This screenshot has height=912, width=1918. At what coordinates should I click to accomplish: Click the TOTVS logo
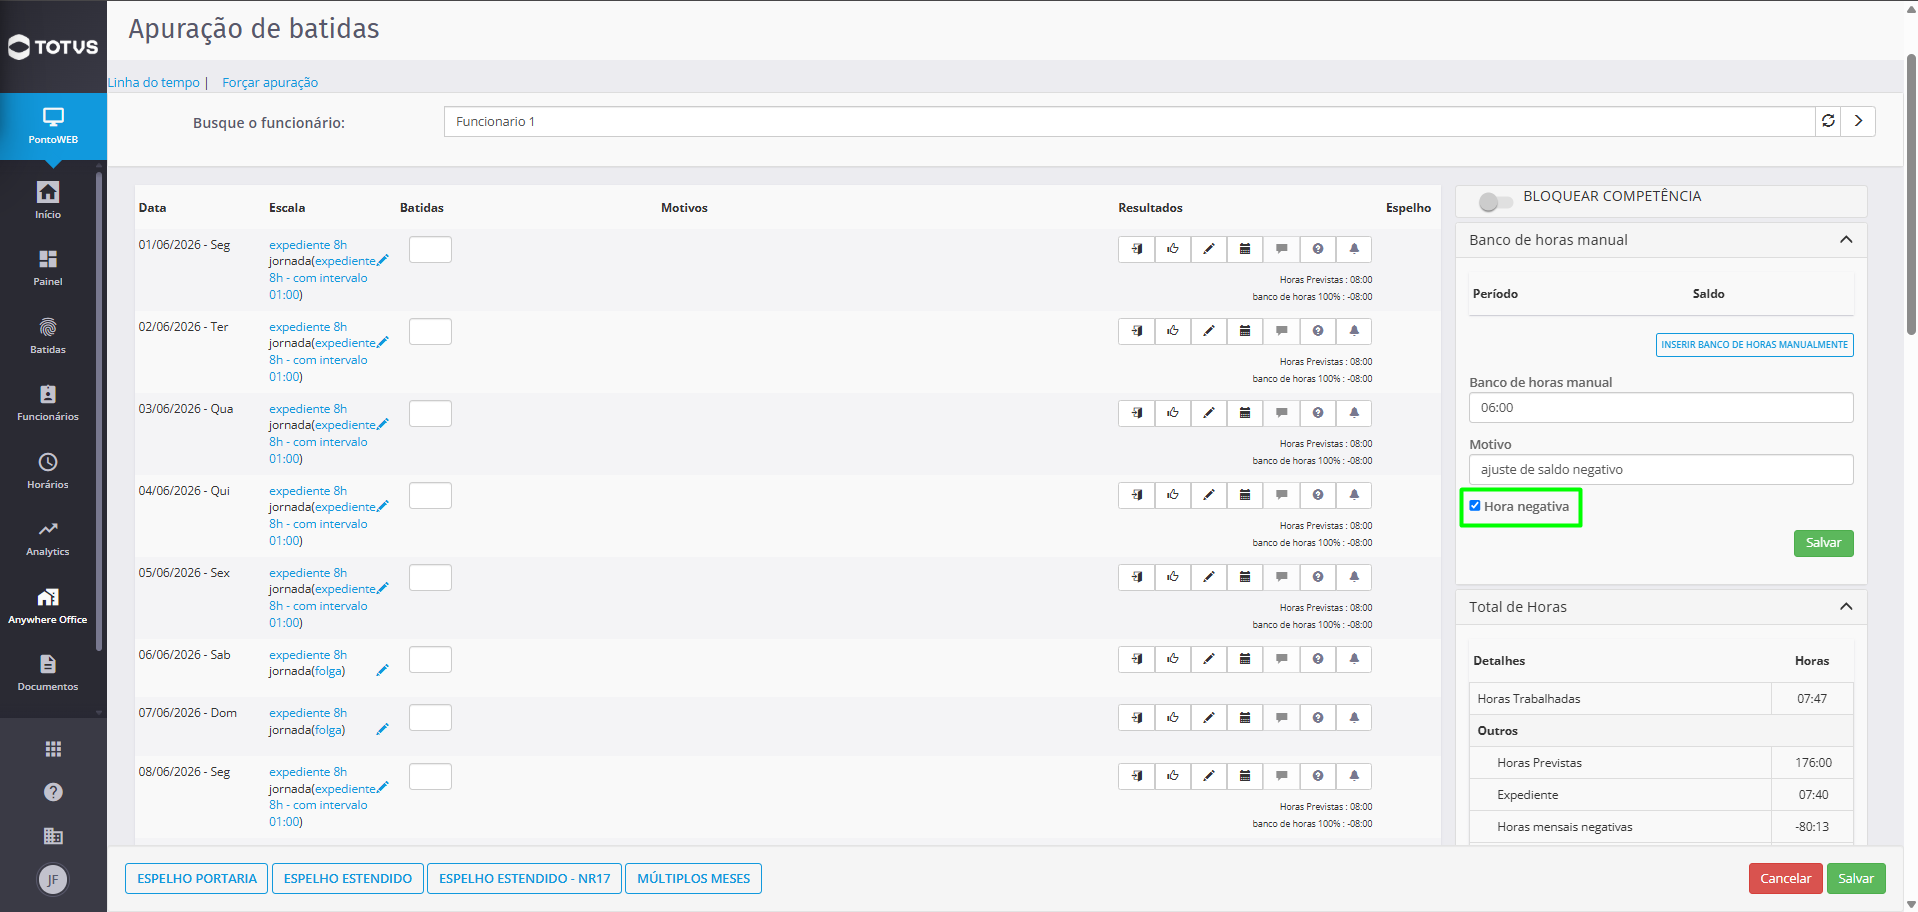(53, 47)
